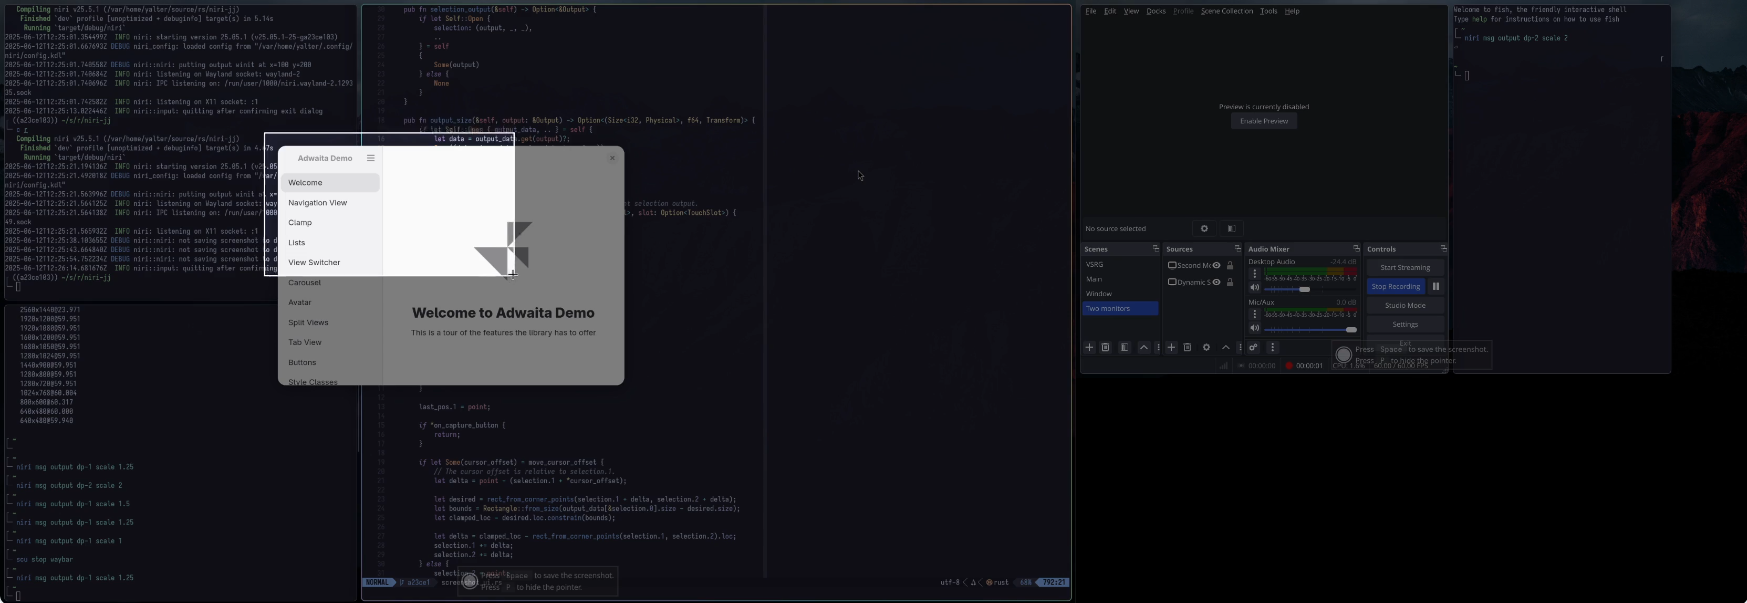This screenshot has width=1747, height=603.
Task: Open scene filters icon in Scenes toolbar
Action: pos(1124,348)
